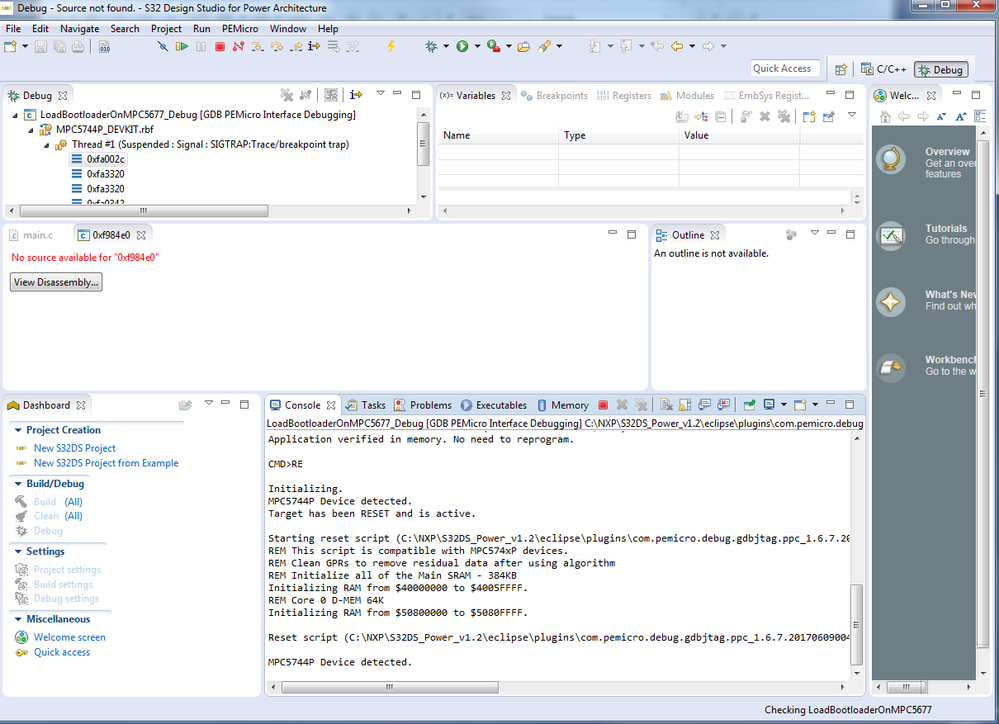Click the Disconnect icon in main toolbar
Image resolution: width=999 pixels, height=724 pixels.
point(238,46)
